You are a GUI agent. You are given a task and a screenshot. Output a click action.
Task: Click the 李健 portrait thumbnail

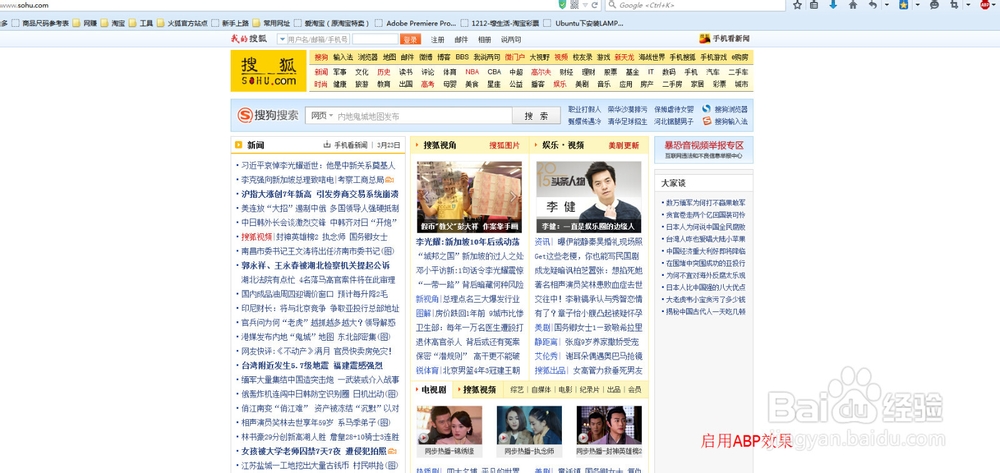click(589, 197)
